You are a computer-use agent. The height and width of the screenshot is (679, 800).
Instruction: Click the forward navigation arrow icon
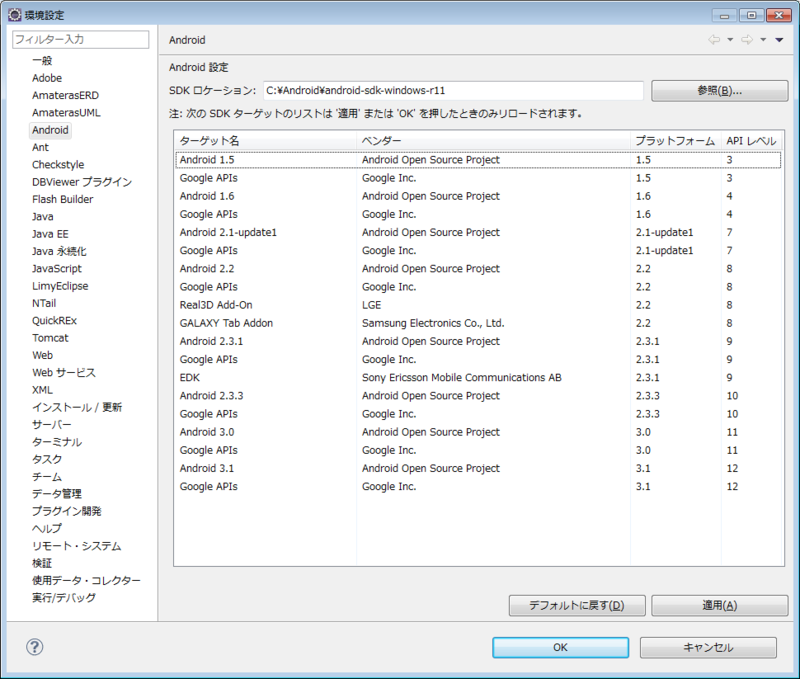coord(747,40)
